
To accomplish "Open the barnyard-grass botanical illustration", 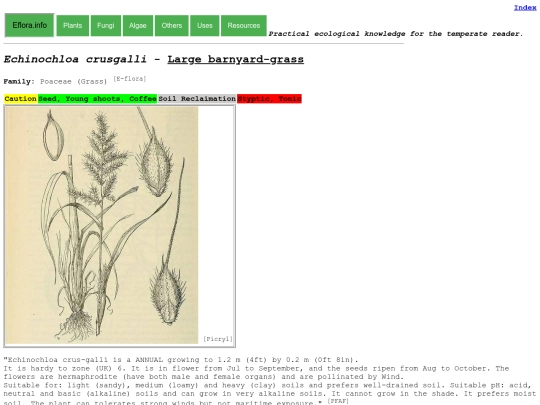I will click(x=102, y=225).
